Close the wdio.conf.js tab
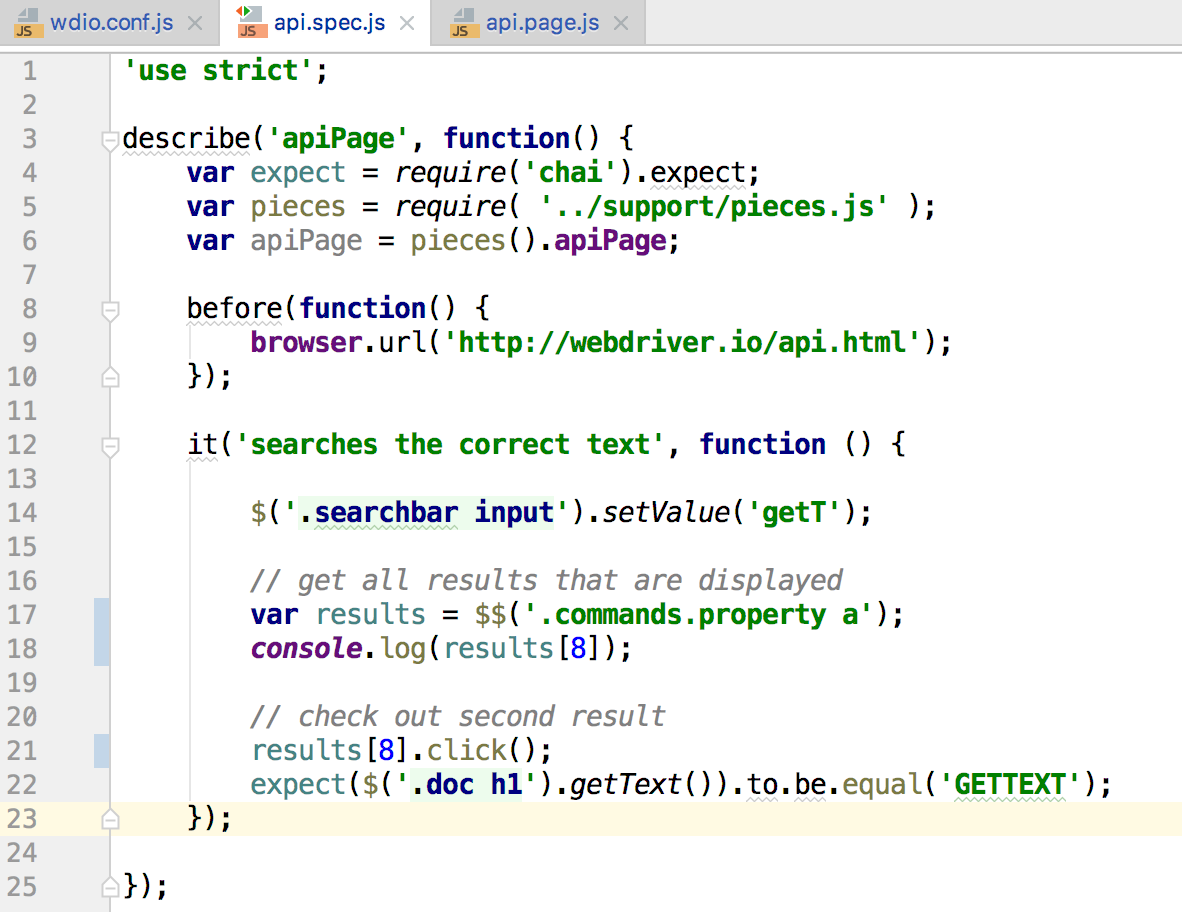The image size is (1182, 912). coord(194,23)
